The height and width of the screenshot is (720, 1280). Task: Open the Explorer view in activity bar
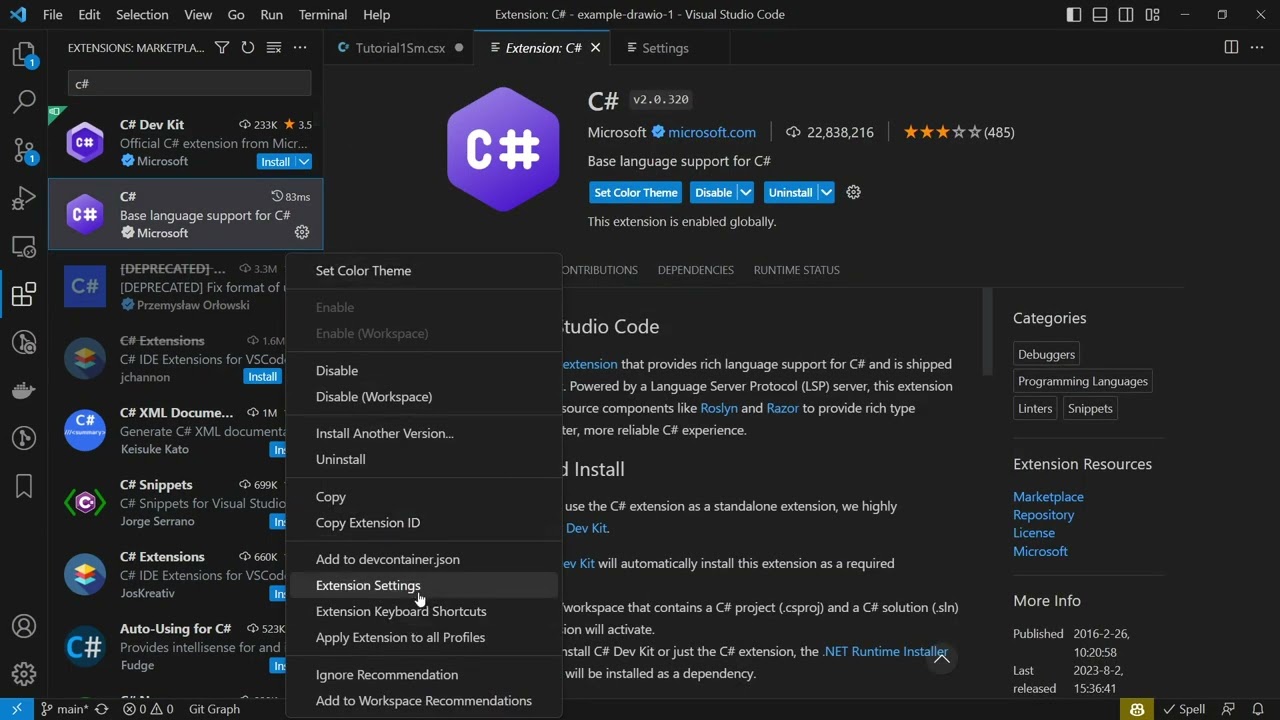click(x=24, y=54)
